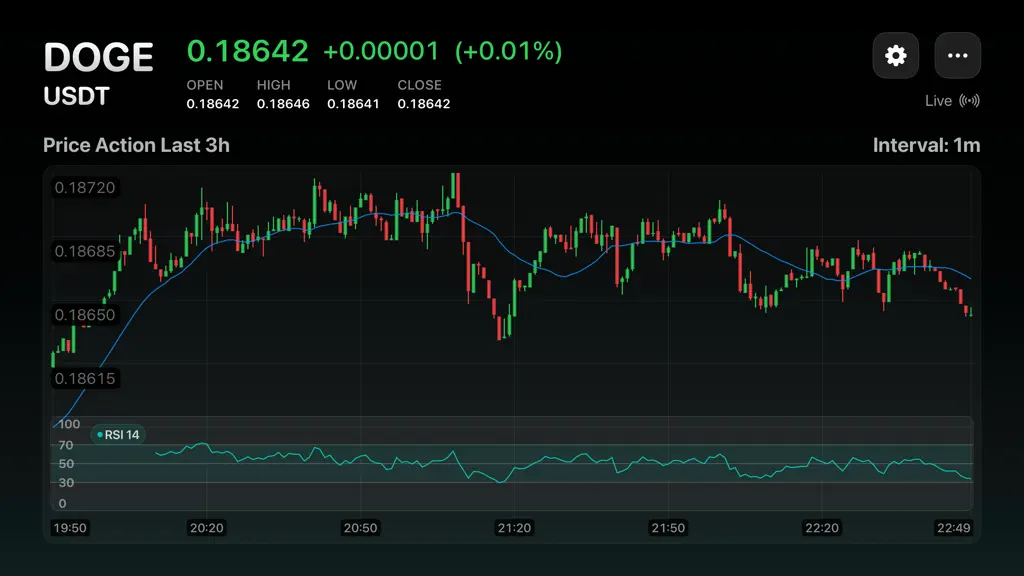Click the OPEN label
1024x576 pixels.
coord(205,85)
